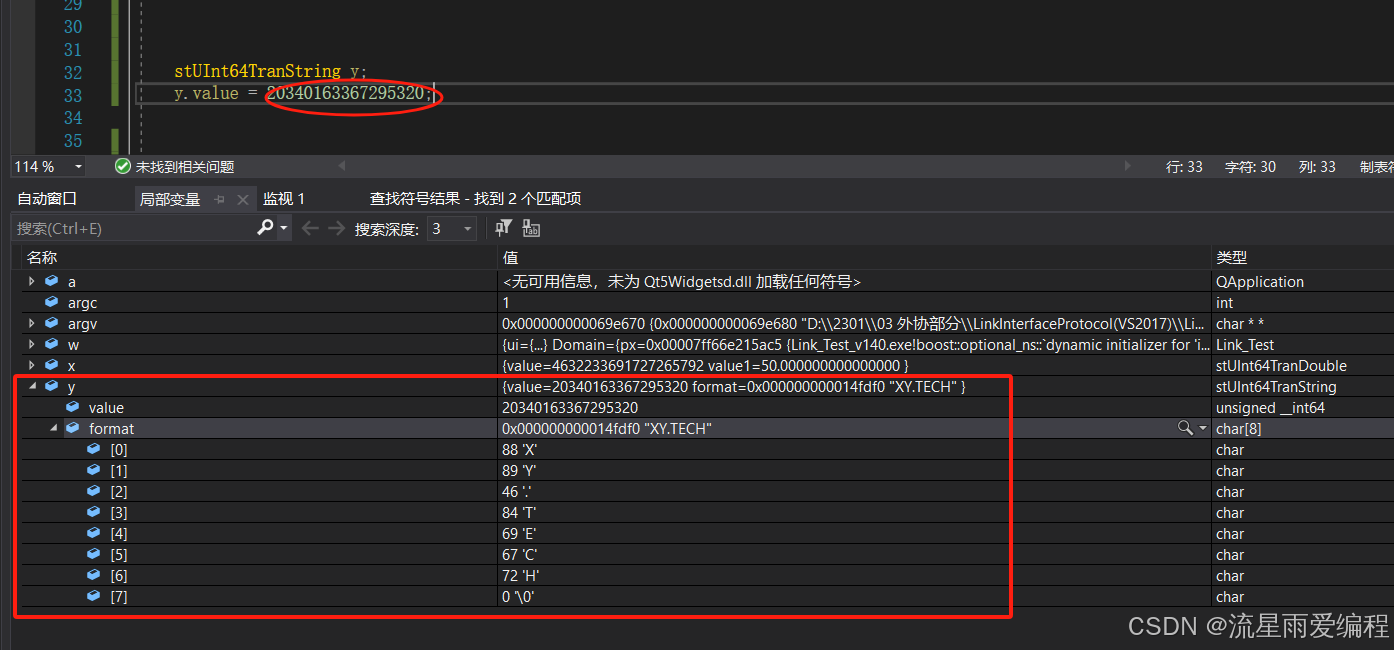Click code line 'stUInt64TranString y;'
The width and height of the screenshot is (1394, 650).
[x=271, y=72]
